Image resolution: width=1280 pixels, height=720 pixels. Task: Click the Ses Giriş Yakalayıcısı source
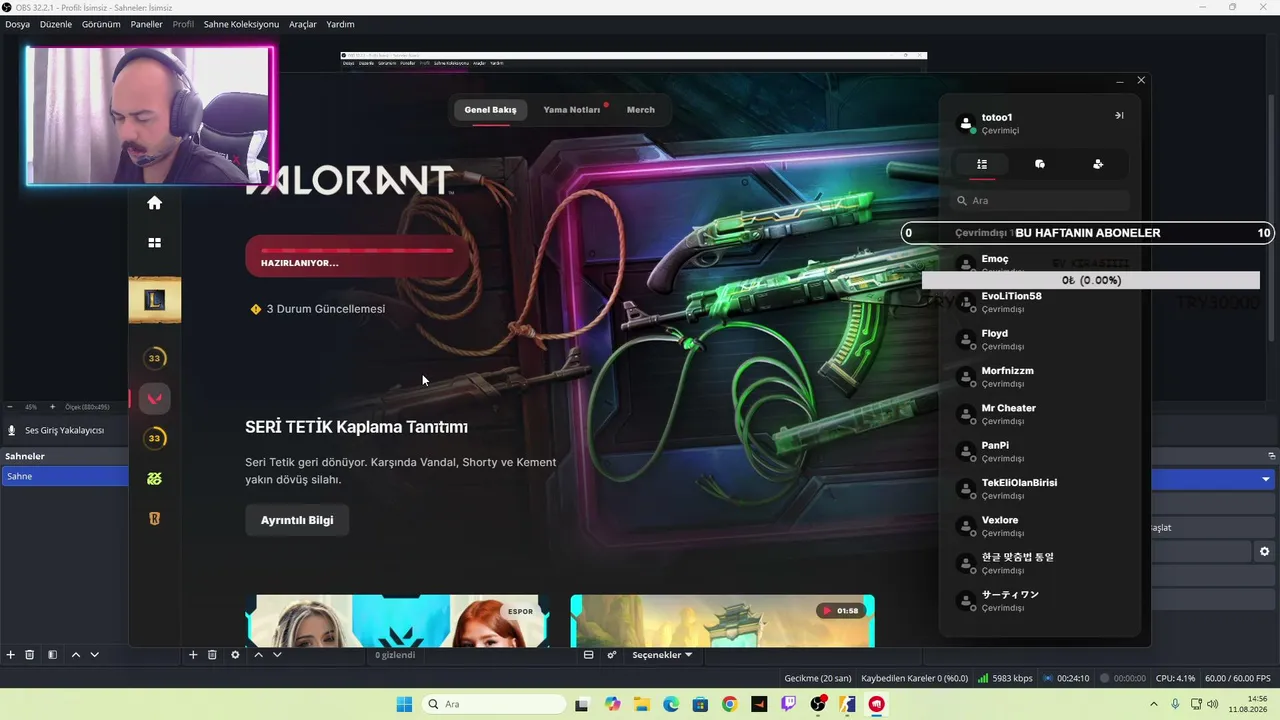click(x=64, y=430)
